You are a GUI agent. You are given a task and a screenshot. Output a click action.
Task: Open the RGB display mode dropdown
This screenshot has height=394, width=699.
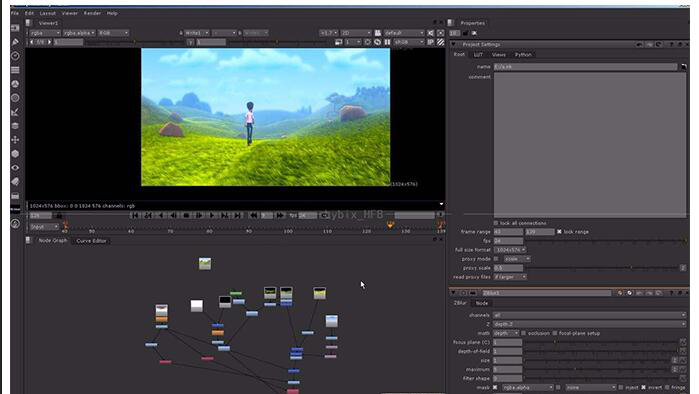[113, 33]
